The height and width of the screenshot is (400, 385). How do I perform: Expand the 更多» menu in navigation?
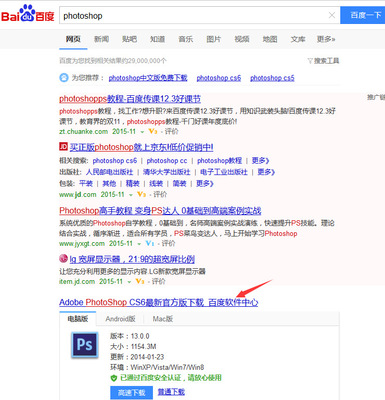[x=326, y=39]
